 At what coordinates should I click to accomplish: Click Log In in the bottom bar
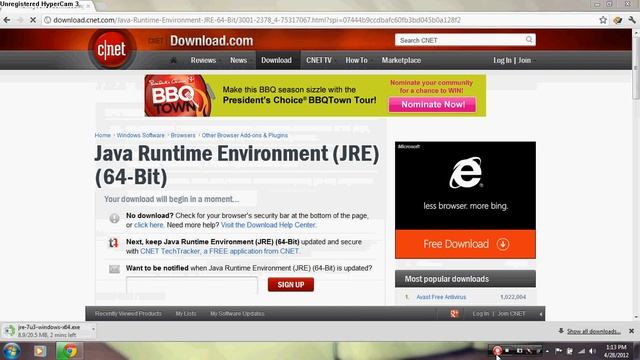coord(481,313)
